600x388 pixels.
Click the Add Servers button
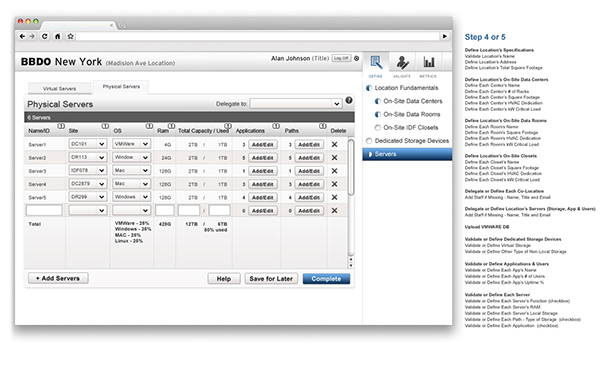58,278
